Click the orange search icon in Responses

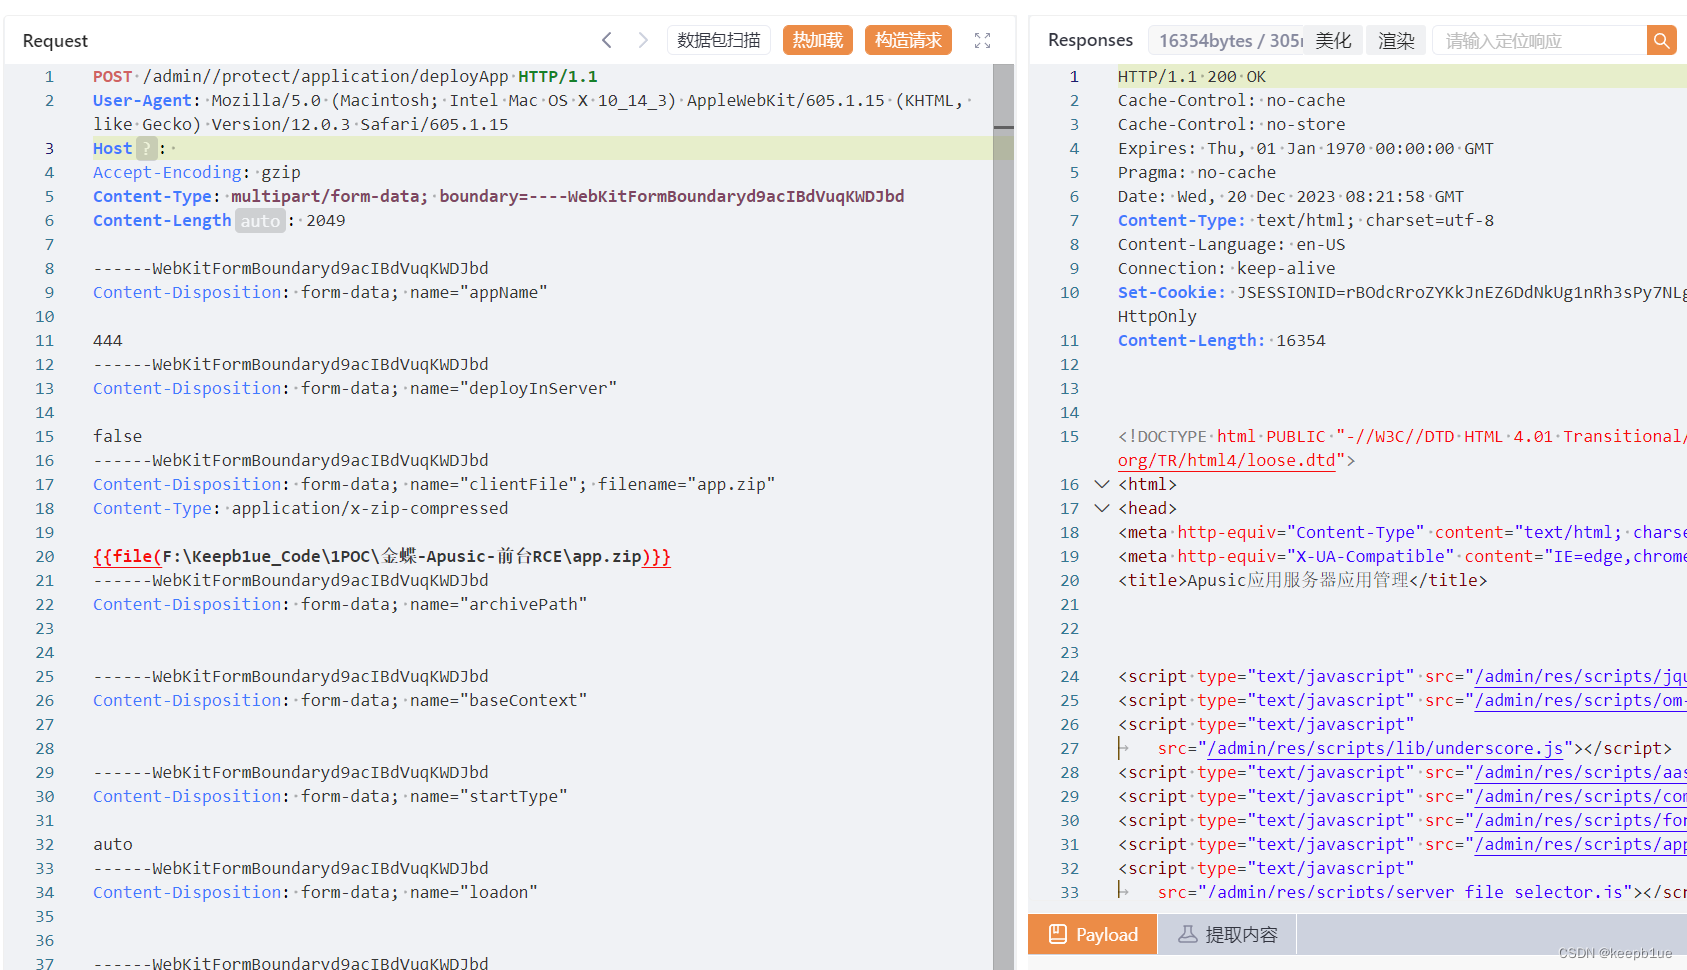pyautogui.click(x=1661, y=40)
